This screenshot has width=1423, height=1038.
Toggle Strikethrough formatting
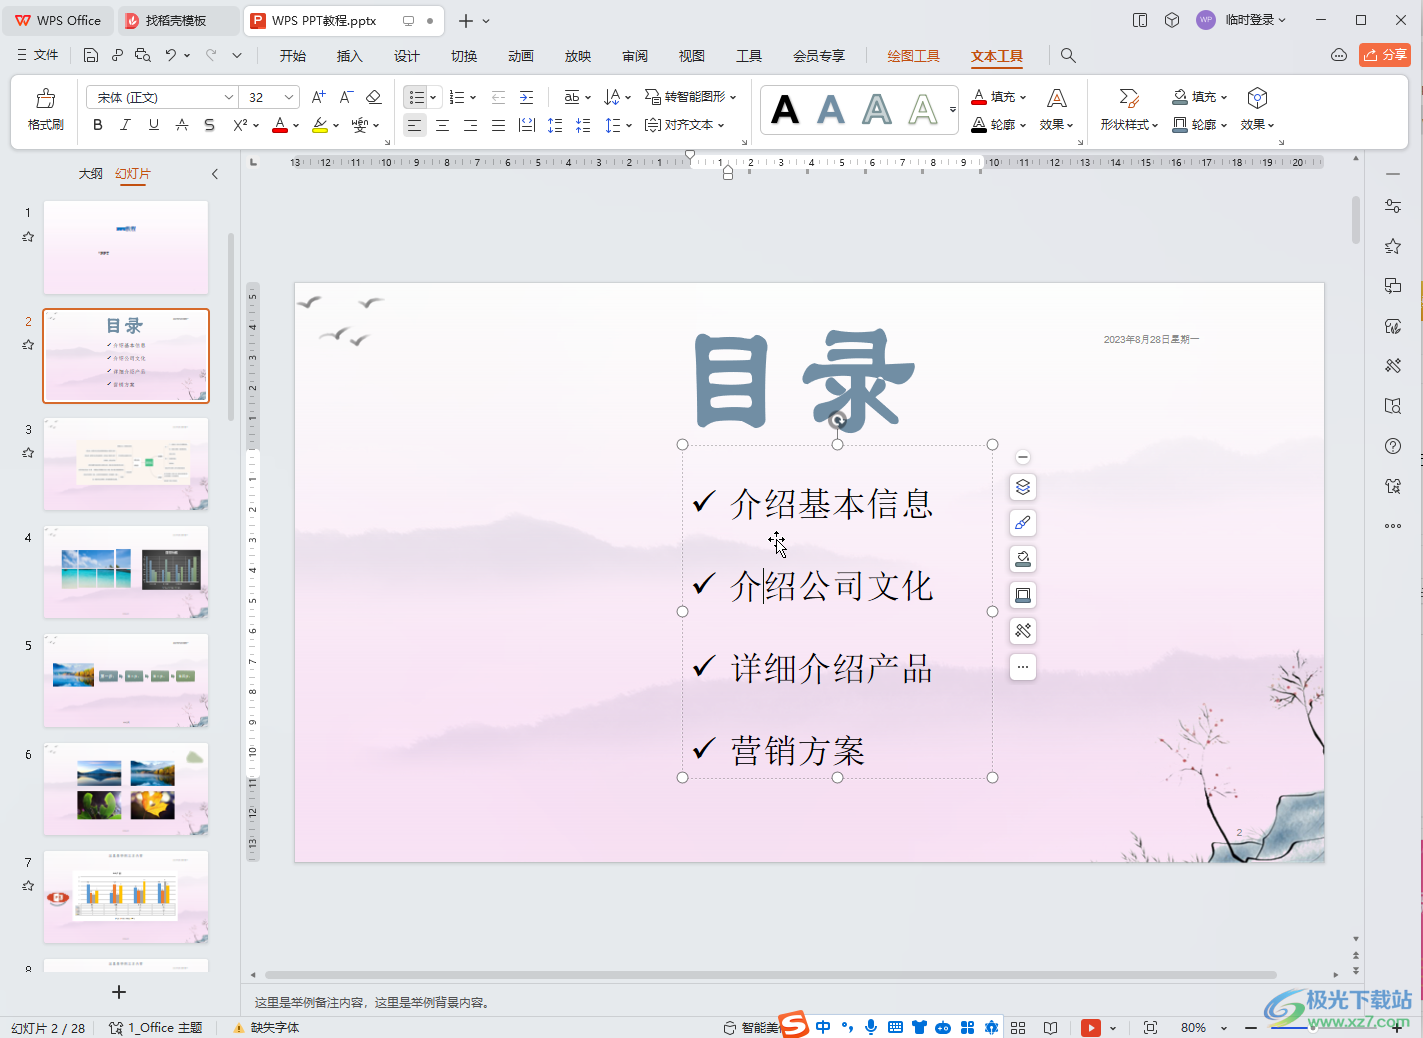click(x=181, y=125)
